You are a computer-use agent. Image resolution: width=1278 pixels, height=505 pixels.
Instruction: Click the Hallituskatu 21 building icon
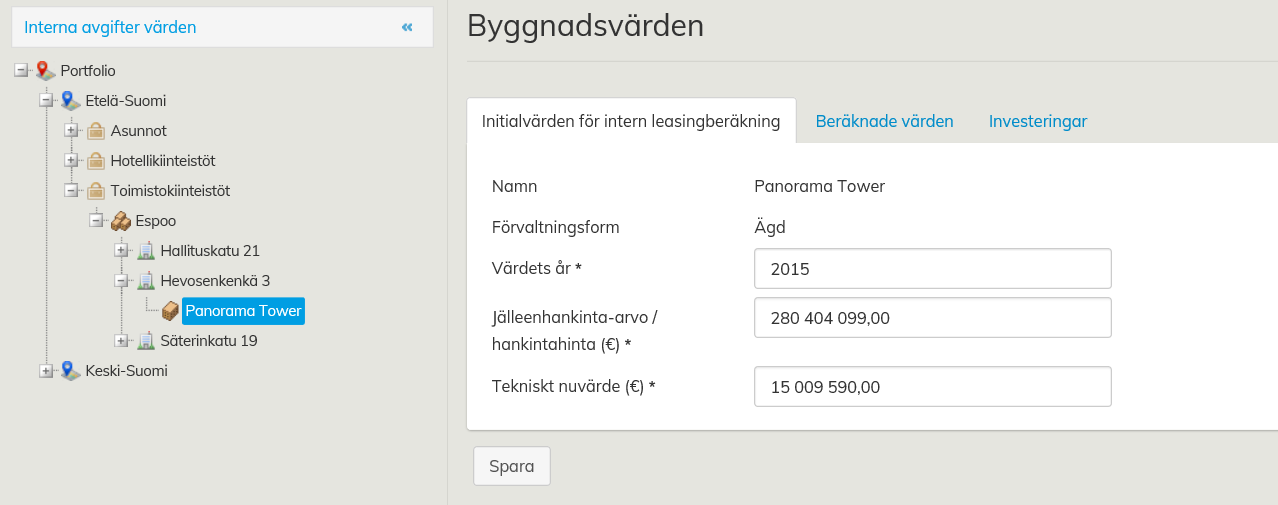click(x=145, y=251)
